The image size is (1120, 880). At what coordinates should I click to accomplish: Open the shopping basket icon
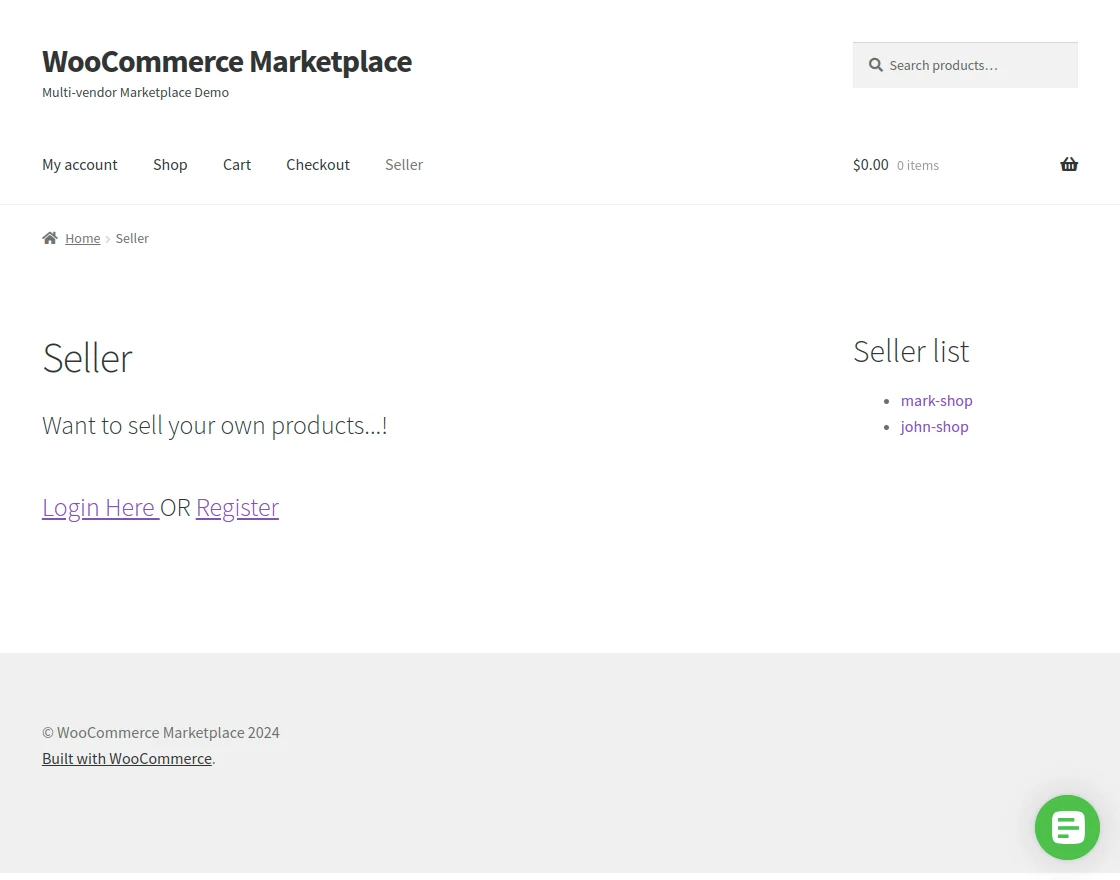(1068, 165)
